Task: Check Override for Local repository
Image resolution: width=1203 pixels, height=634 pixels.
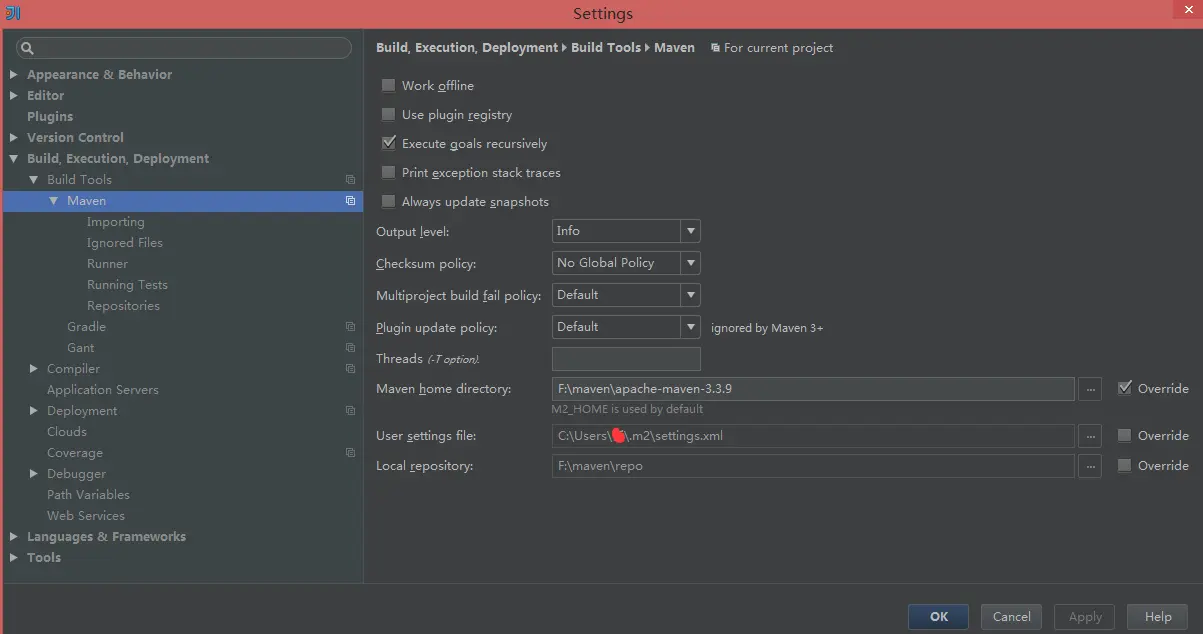Action: (1124, 465)
